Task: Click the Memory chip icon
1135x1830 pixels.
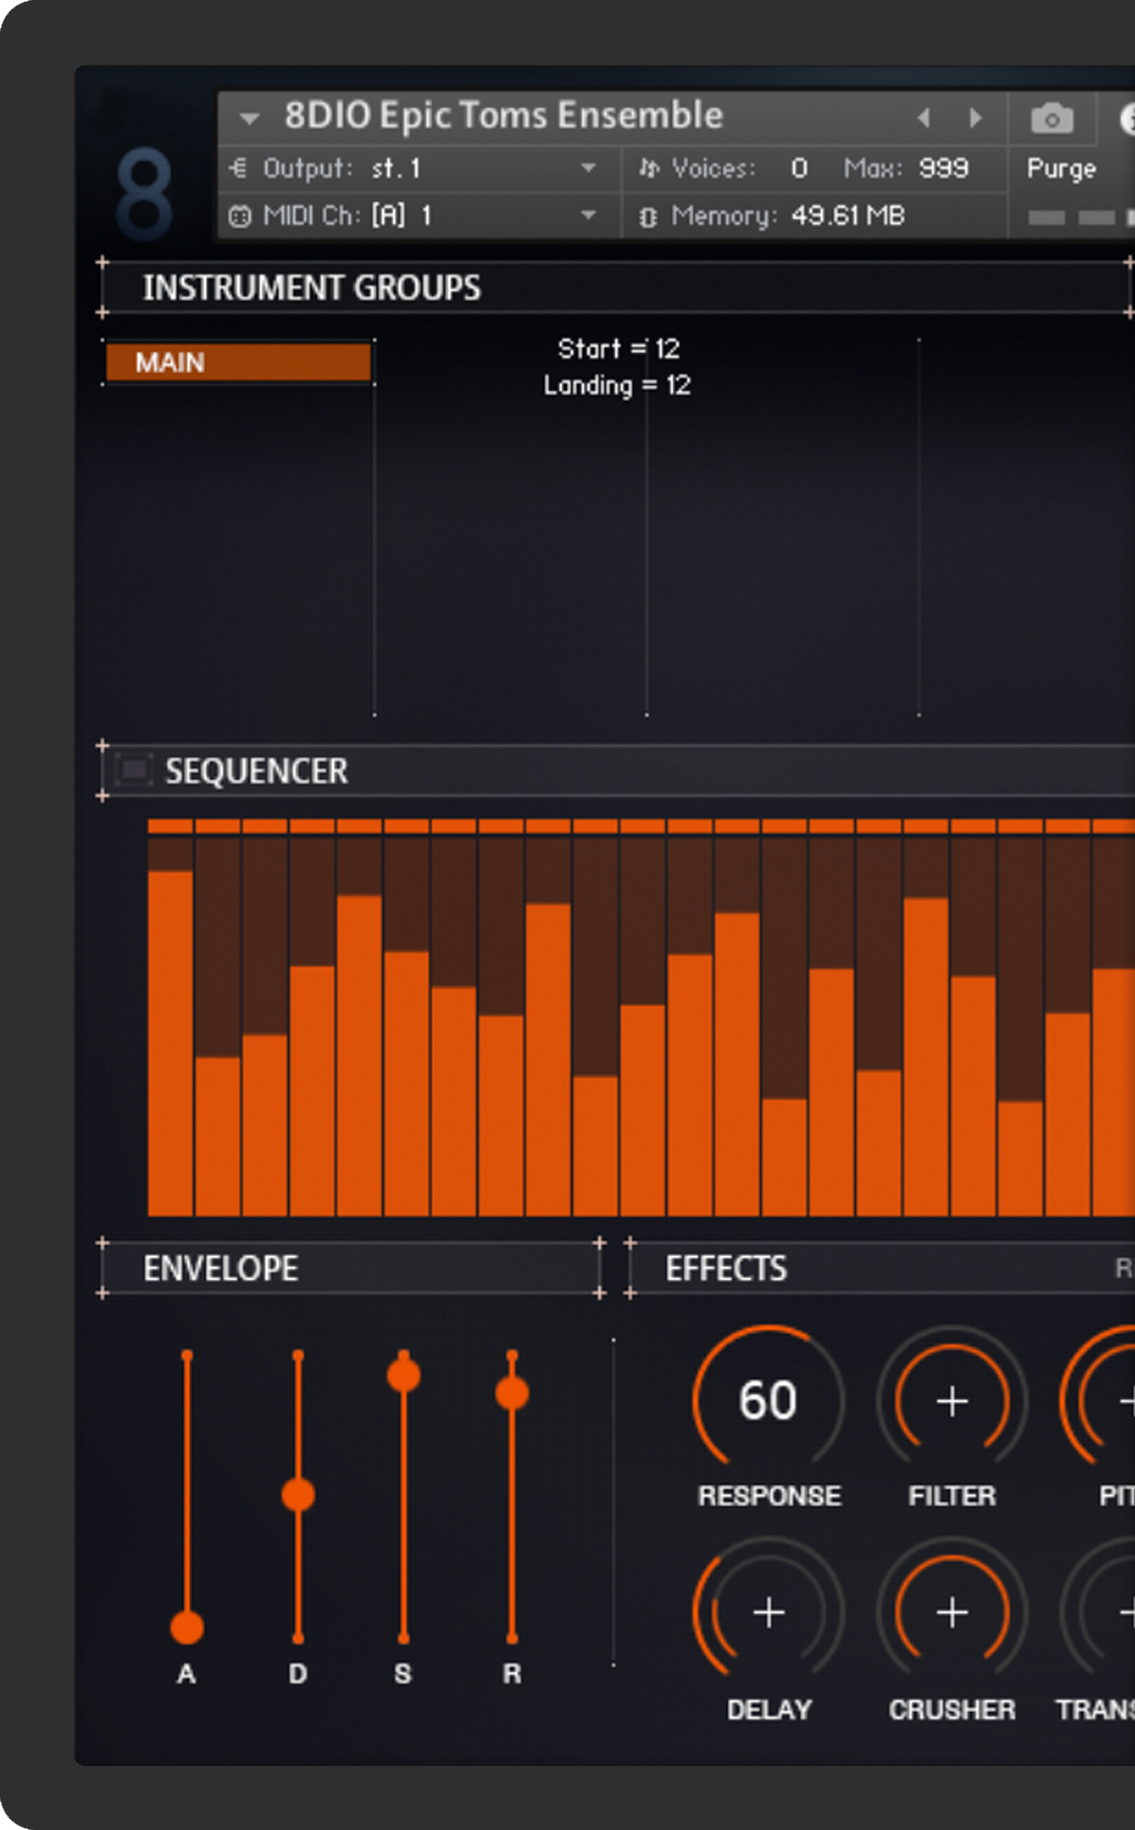Action: [648, 216]
